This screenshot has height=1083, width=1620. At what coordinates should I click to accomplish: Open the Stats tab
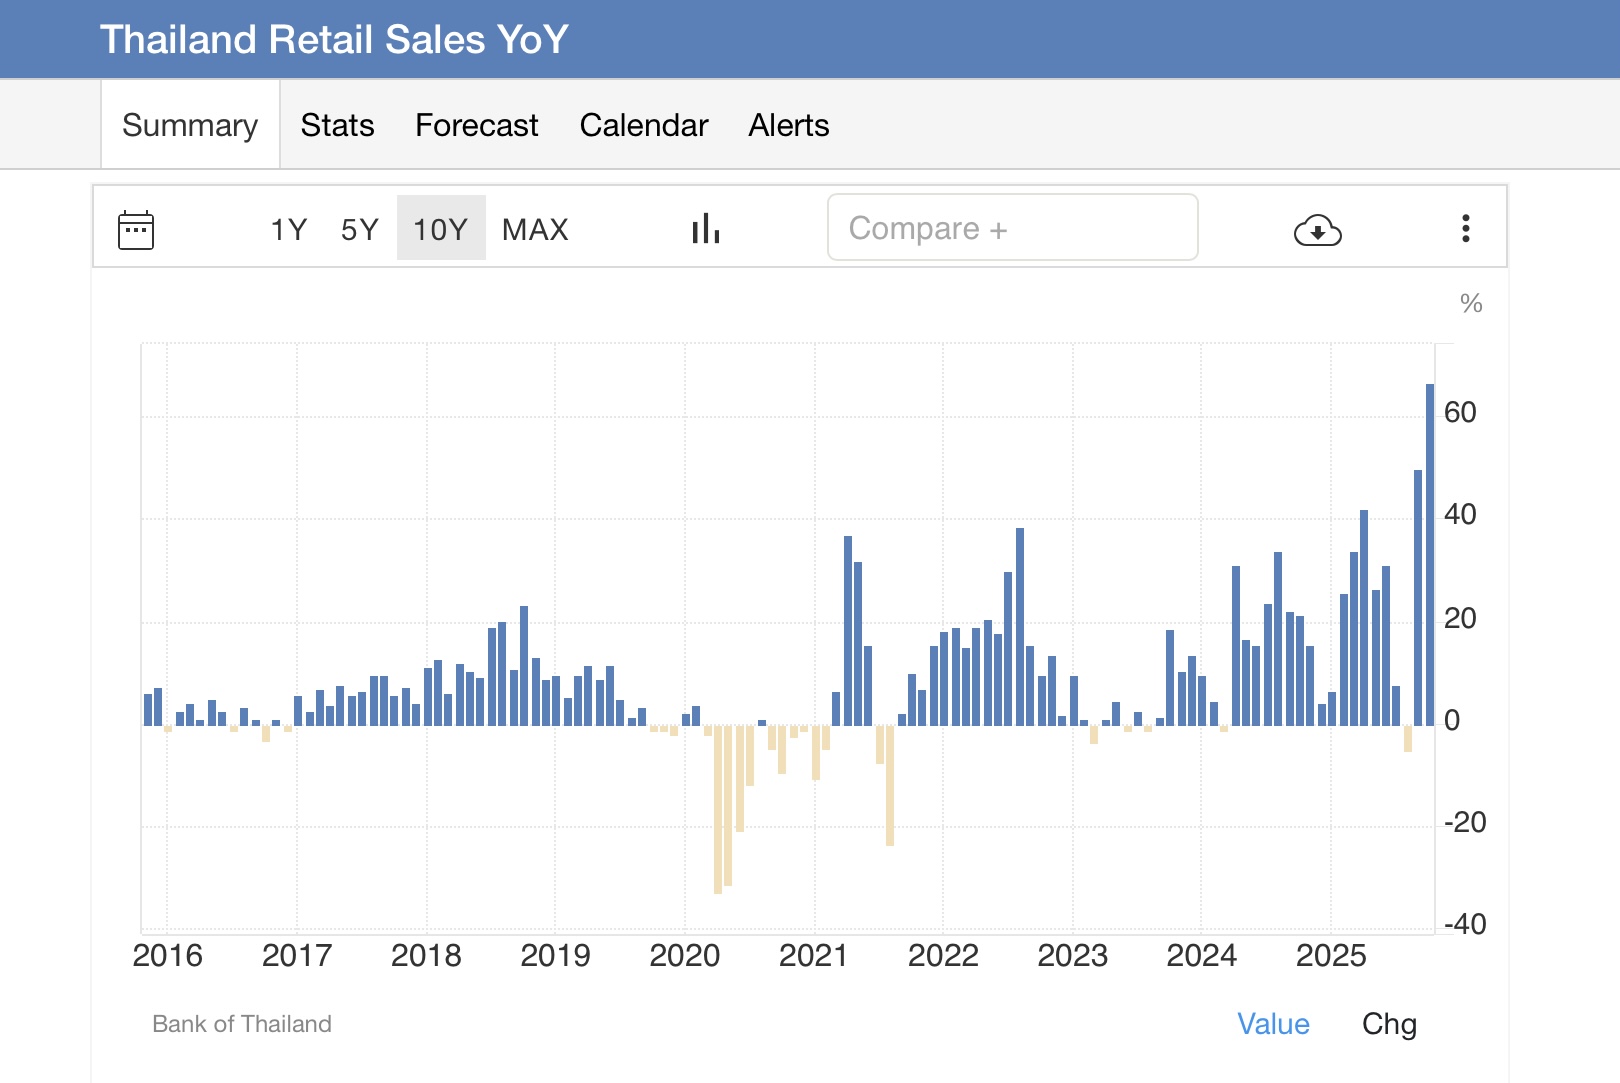click(x=337, y=125)
